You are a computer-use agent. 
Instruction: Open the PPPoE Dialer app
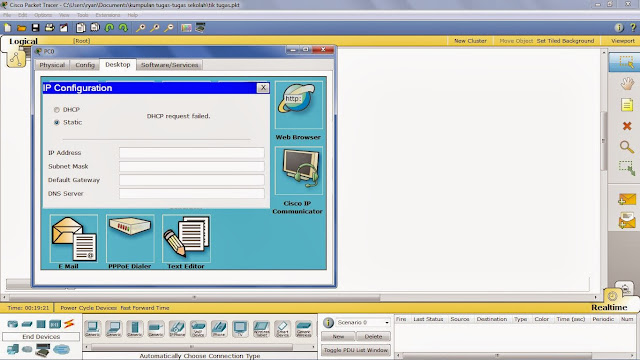click(130, 238)
